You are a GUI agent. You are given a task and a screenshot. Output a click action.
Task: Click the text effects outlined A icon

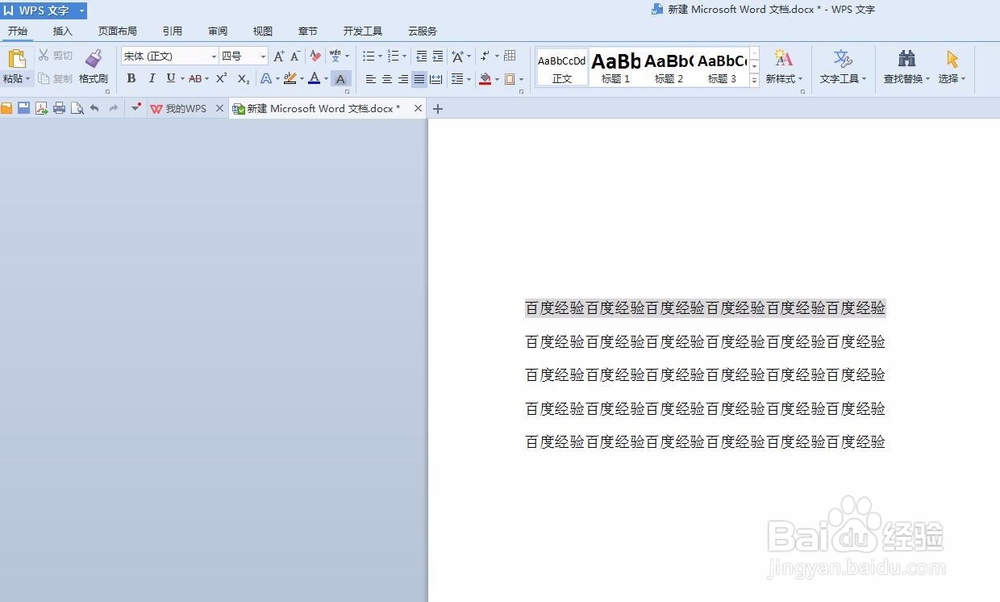click(x=266, y=78)
